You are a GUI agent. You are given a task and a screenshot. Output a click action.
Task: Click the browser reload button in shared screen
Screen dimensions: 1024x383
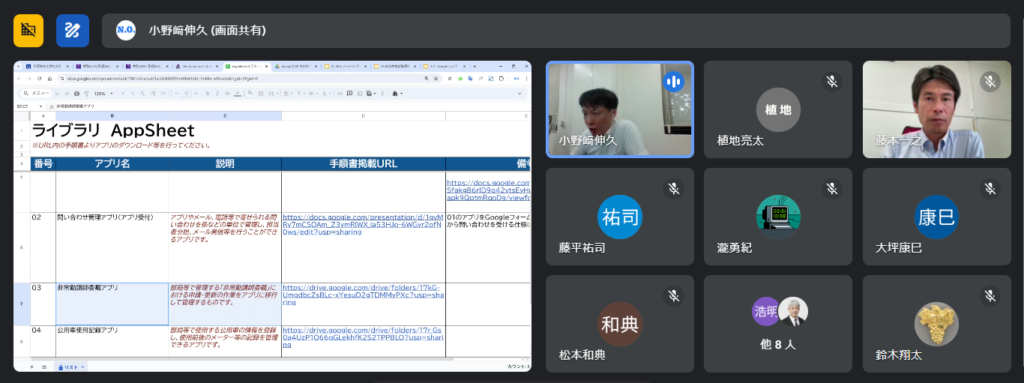click(x=40, y=78)
